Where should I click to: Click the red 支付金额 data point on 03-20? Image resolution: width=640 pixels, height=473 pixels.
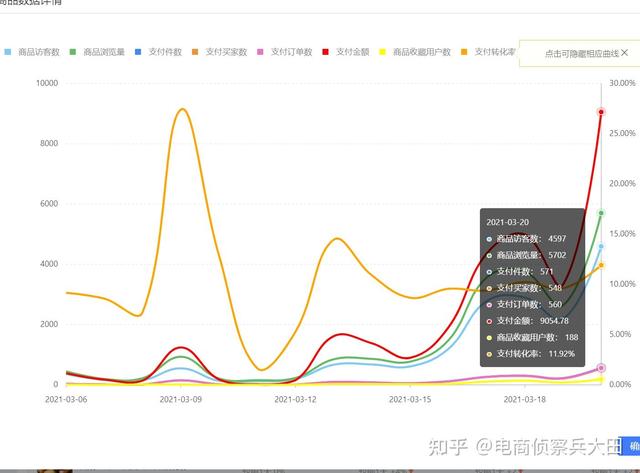tap(601, 112)
